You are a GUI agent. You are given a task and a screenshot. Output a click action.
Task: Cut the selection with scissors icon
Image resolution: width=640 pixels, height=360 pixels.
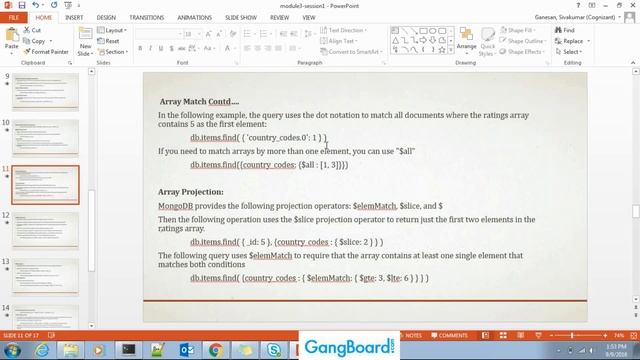[32, 30]
